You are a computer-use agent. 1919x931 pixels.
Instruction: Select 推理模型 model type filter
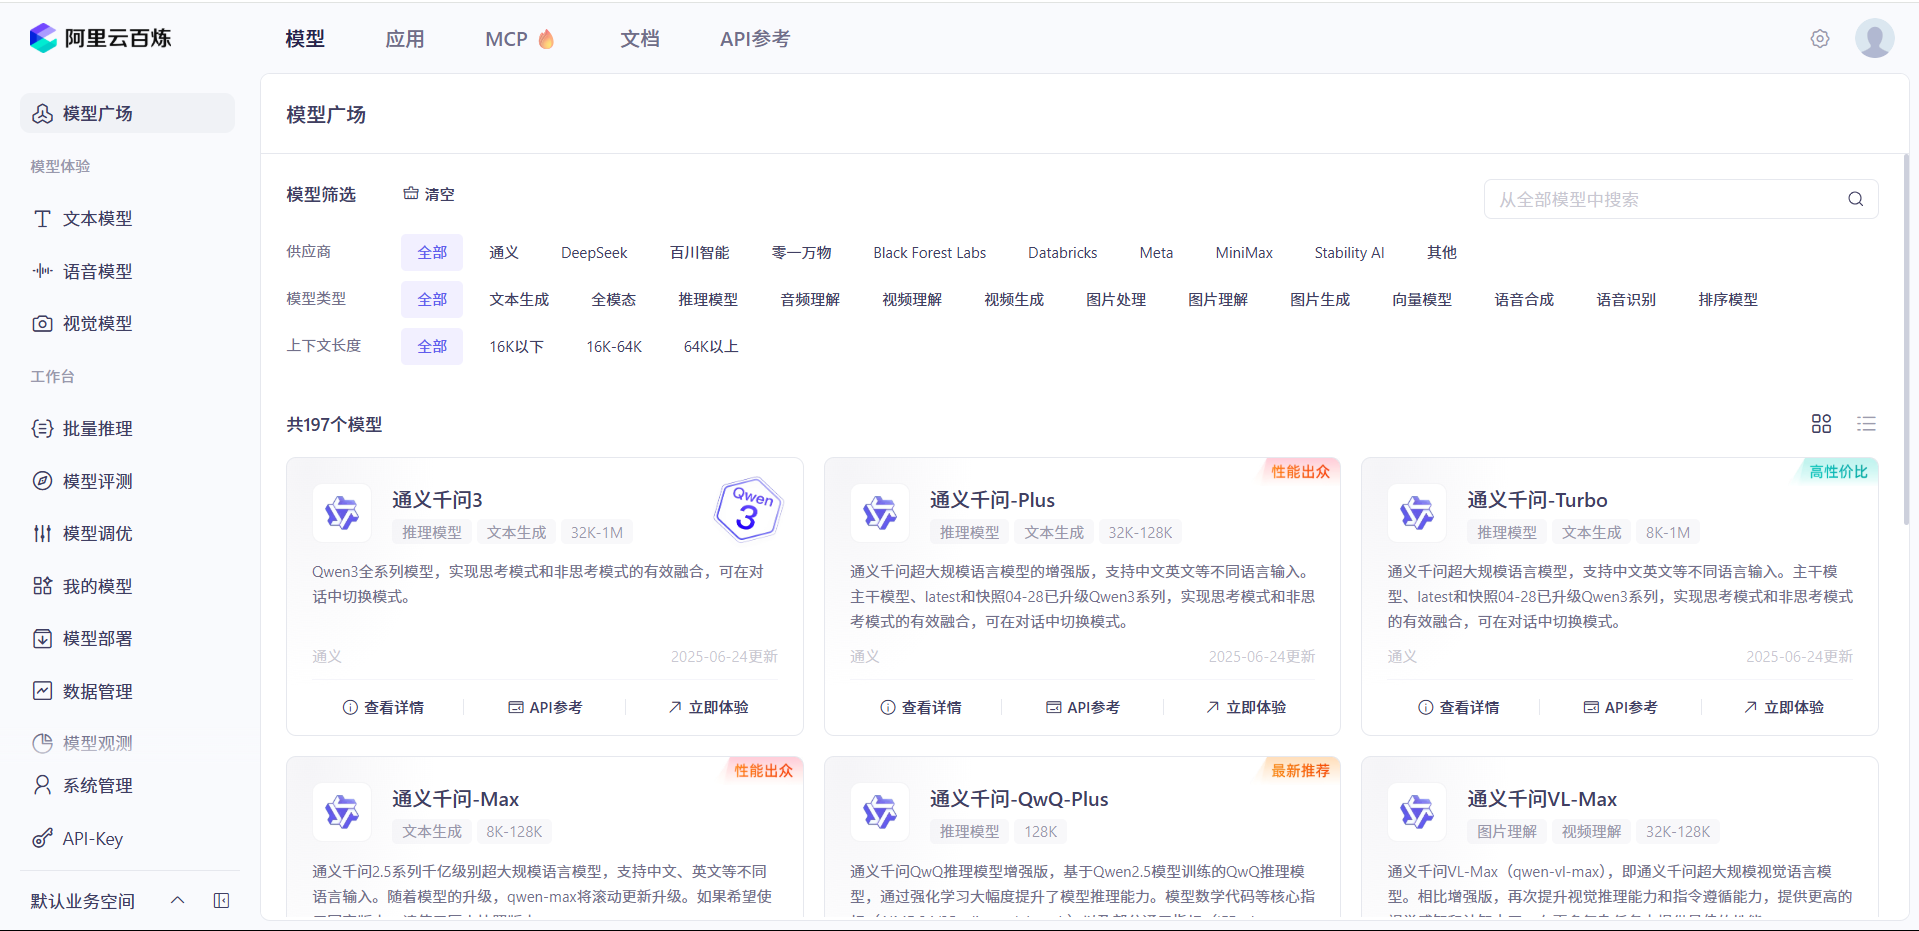pyautogui.click(x=708, y=299)
